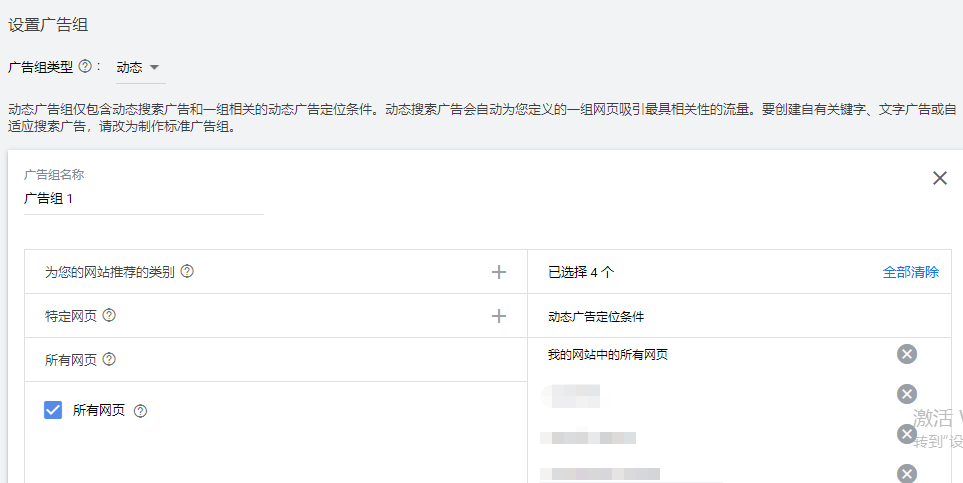The image size is (963, 483).
Task: Remove the fourth blurred targeting entry
Action: [906, 474]
